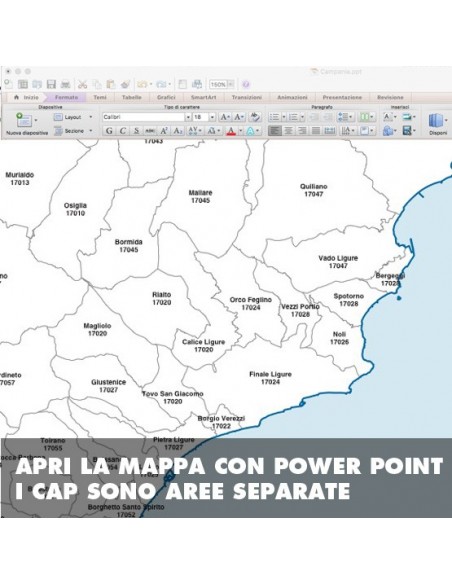452x584 pixels.
Task: Insert a shape from Inserisci group
Action: pos(389,131)
